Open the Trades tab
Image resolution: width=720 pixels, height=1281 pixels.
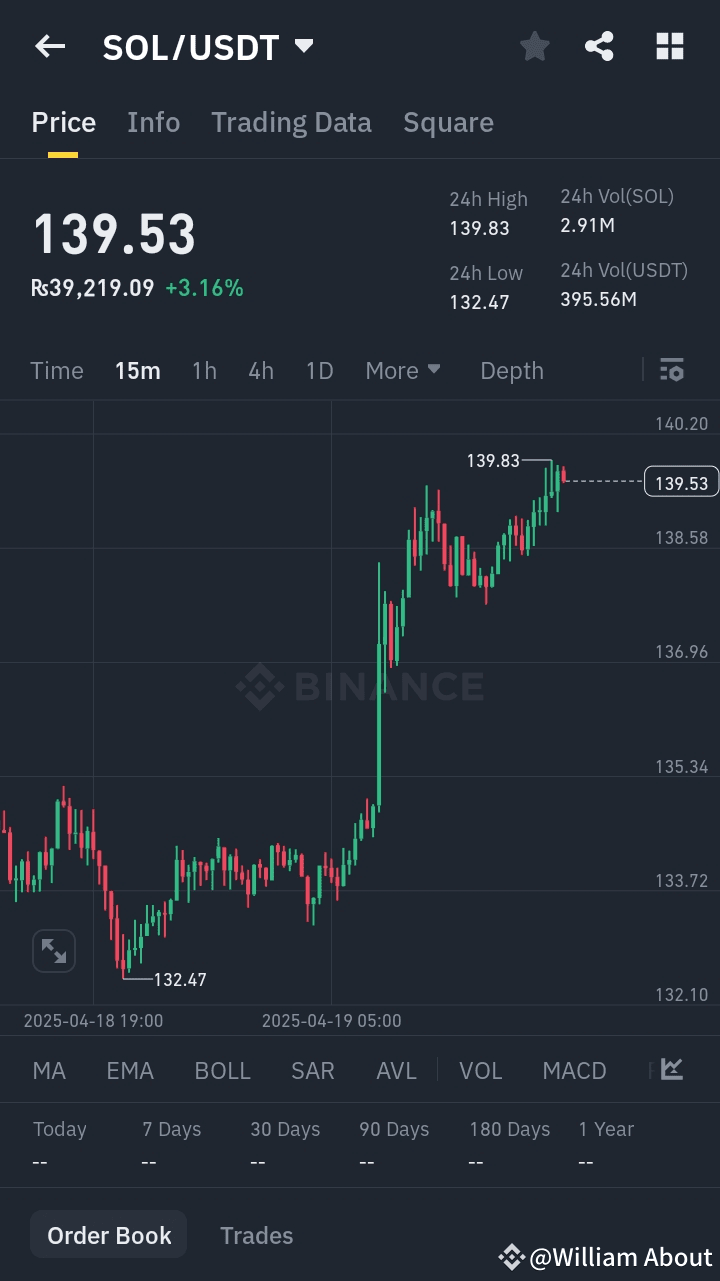point(256,1234)
